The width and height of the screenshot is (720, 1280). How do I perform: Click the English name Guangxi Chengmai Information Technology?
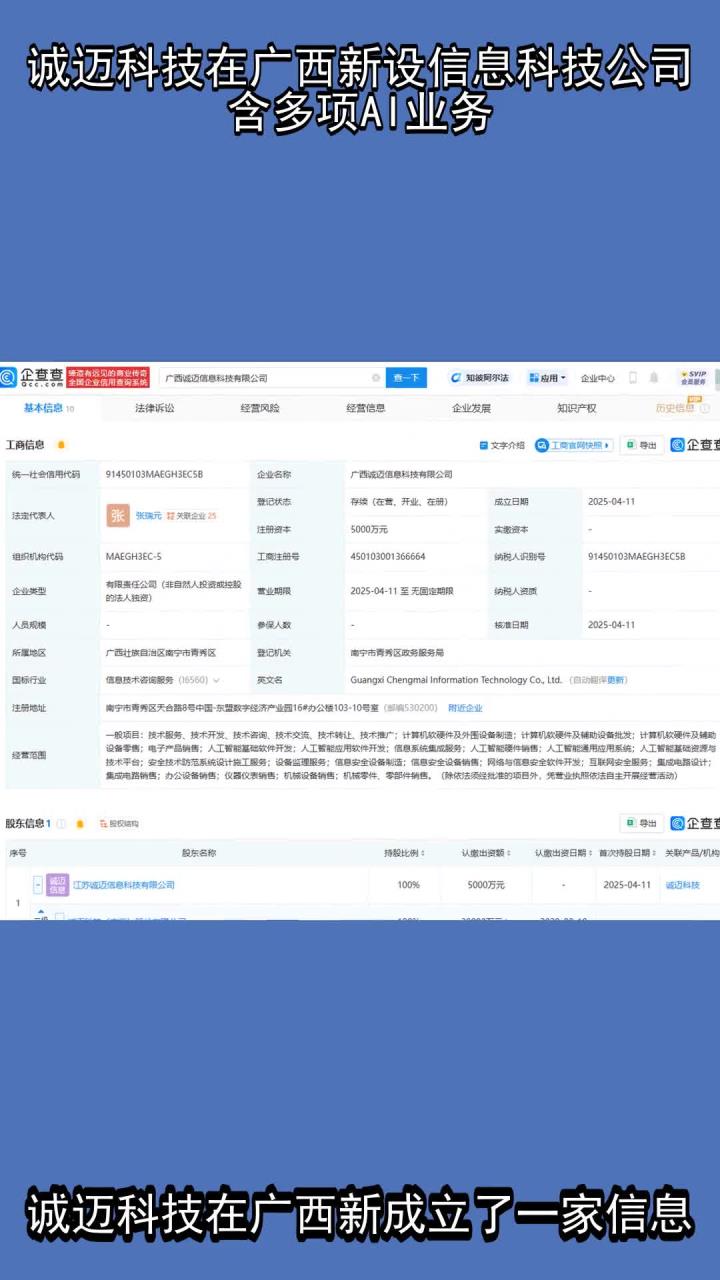pyautogui.click(x=455, y=680)
